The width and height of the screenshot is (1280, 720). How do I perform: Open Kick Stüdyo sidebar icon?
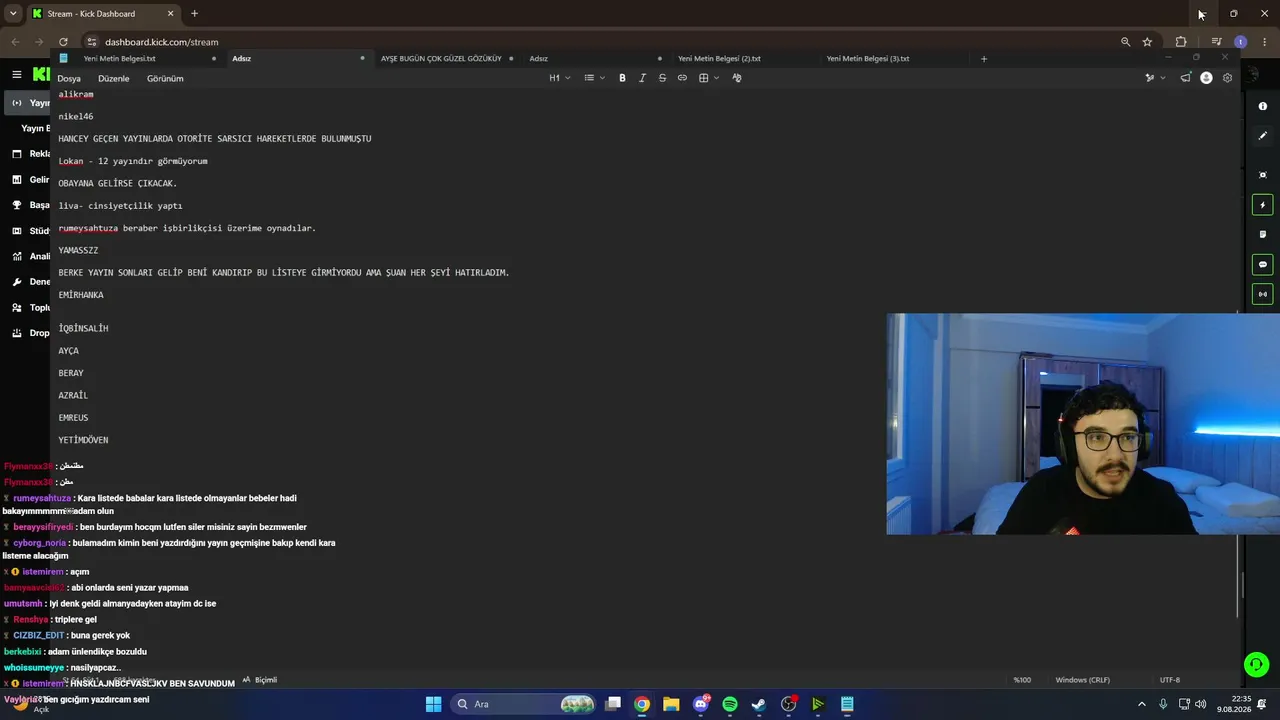(x=17, y=231)
